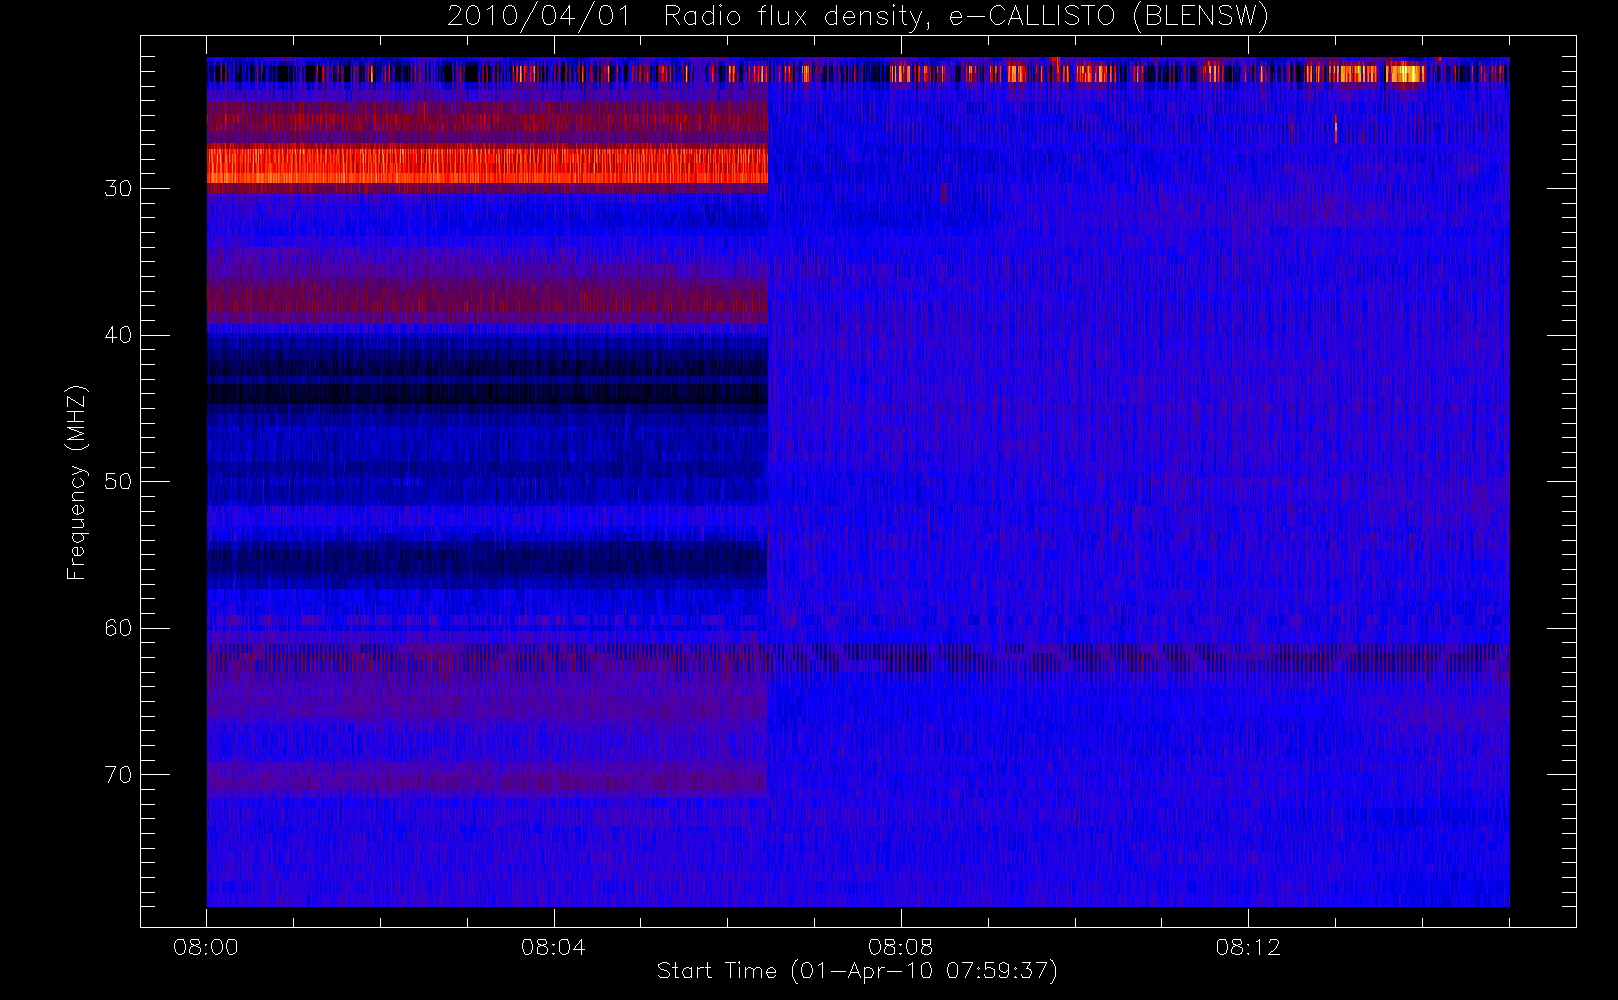Click the 08:12 time tick label

pos(1248,947)
